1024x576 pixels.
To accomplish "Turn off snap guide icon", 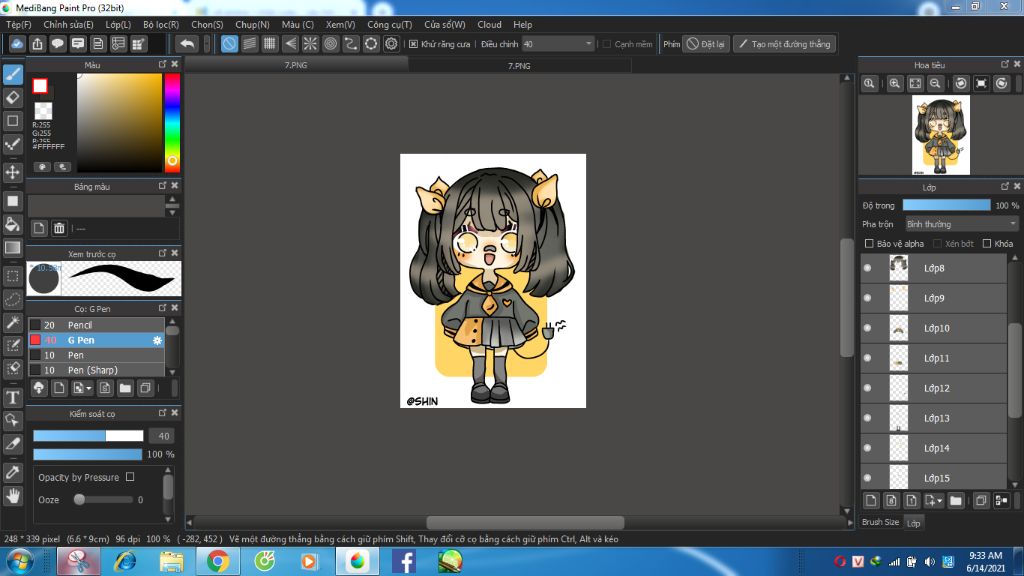I will click(229, 44).
